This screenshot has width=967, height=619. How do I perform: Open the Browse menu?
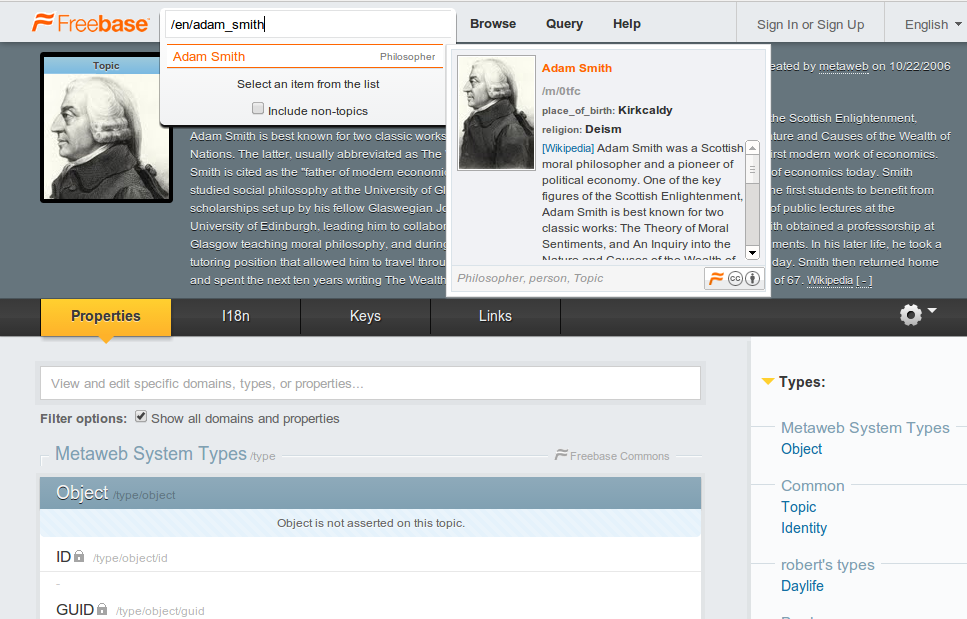pyautogui.click(x=493, y=23)
